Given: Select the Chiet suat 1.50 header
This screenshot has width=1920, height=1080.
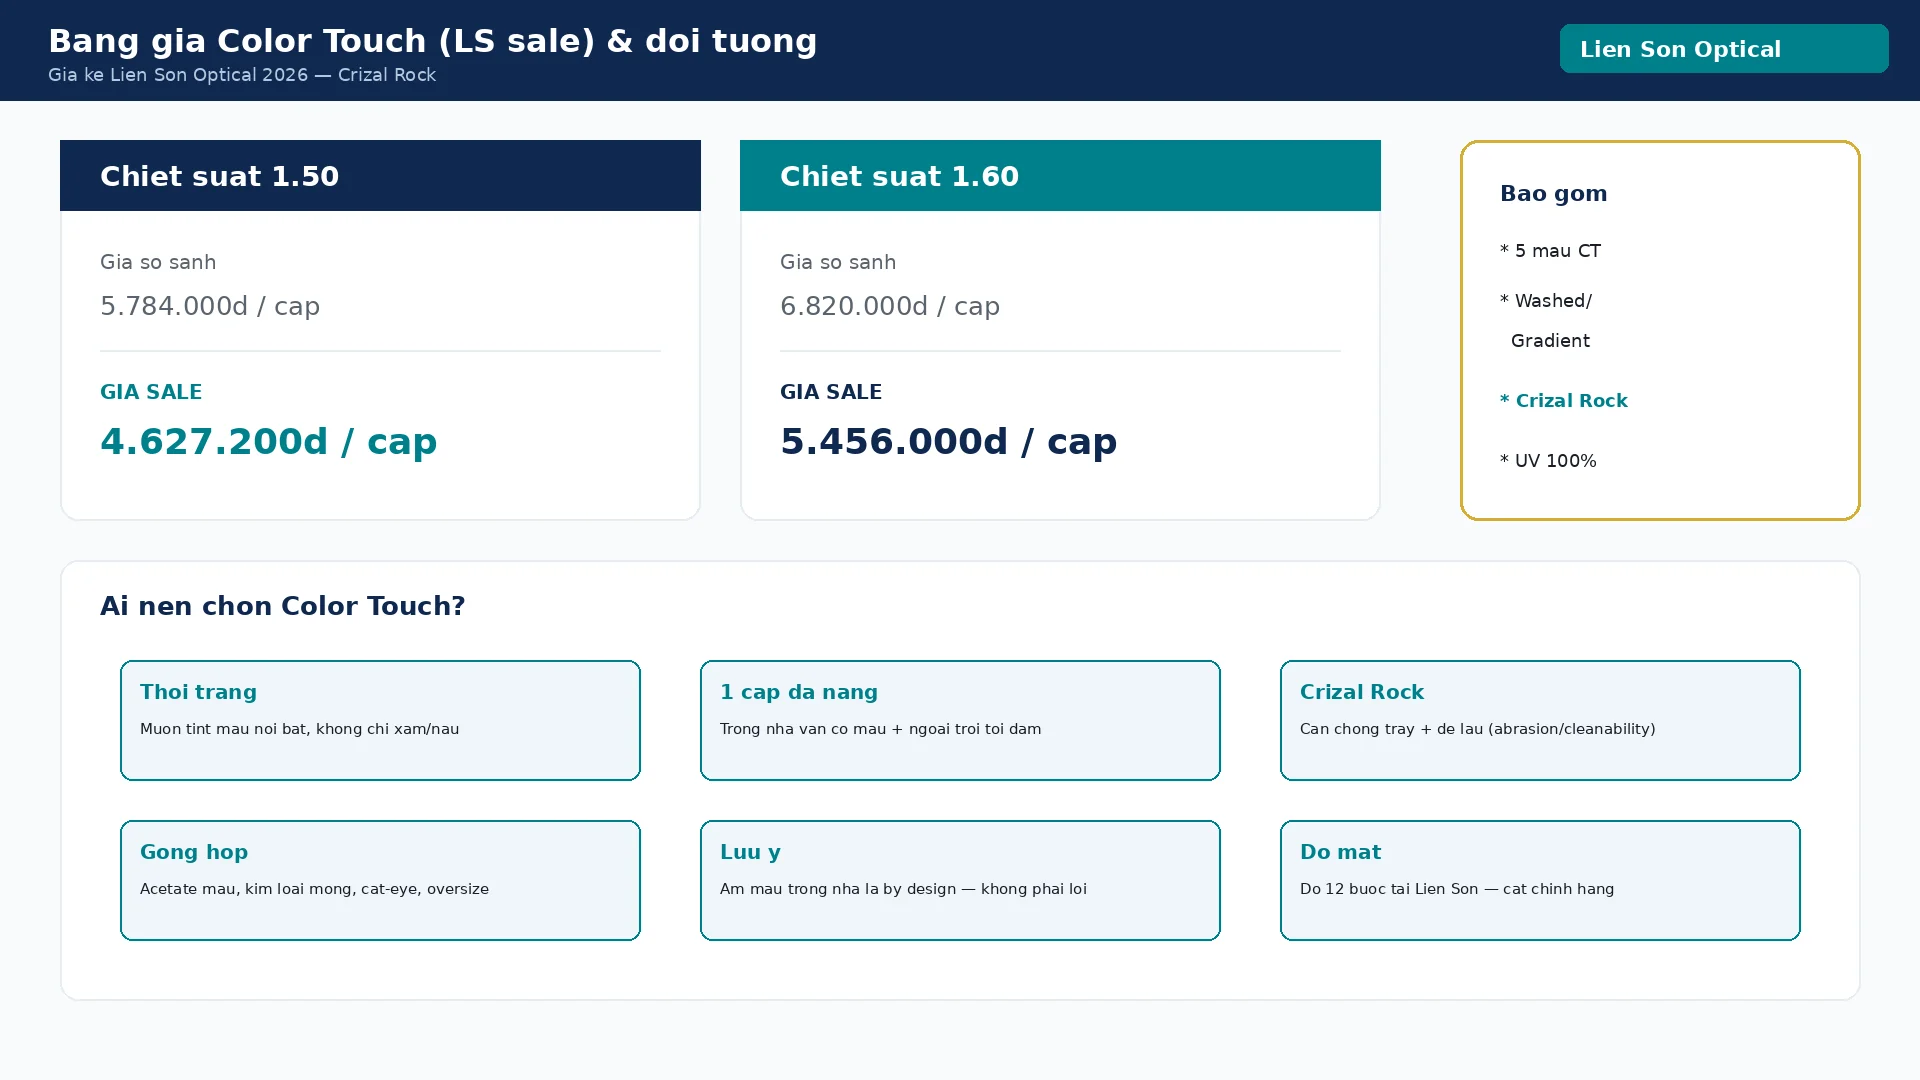Looking at the screenshot, I should (x=380, y=176).
